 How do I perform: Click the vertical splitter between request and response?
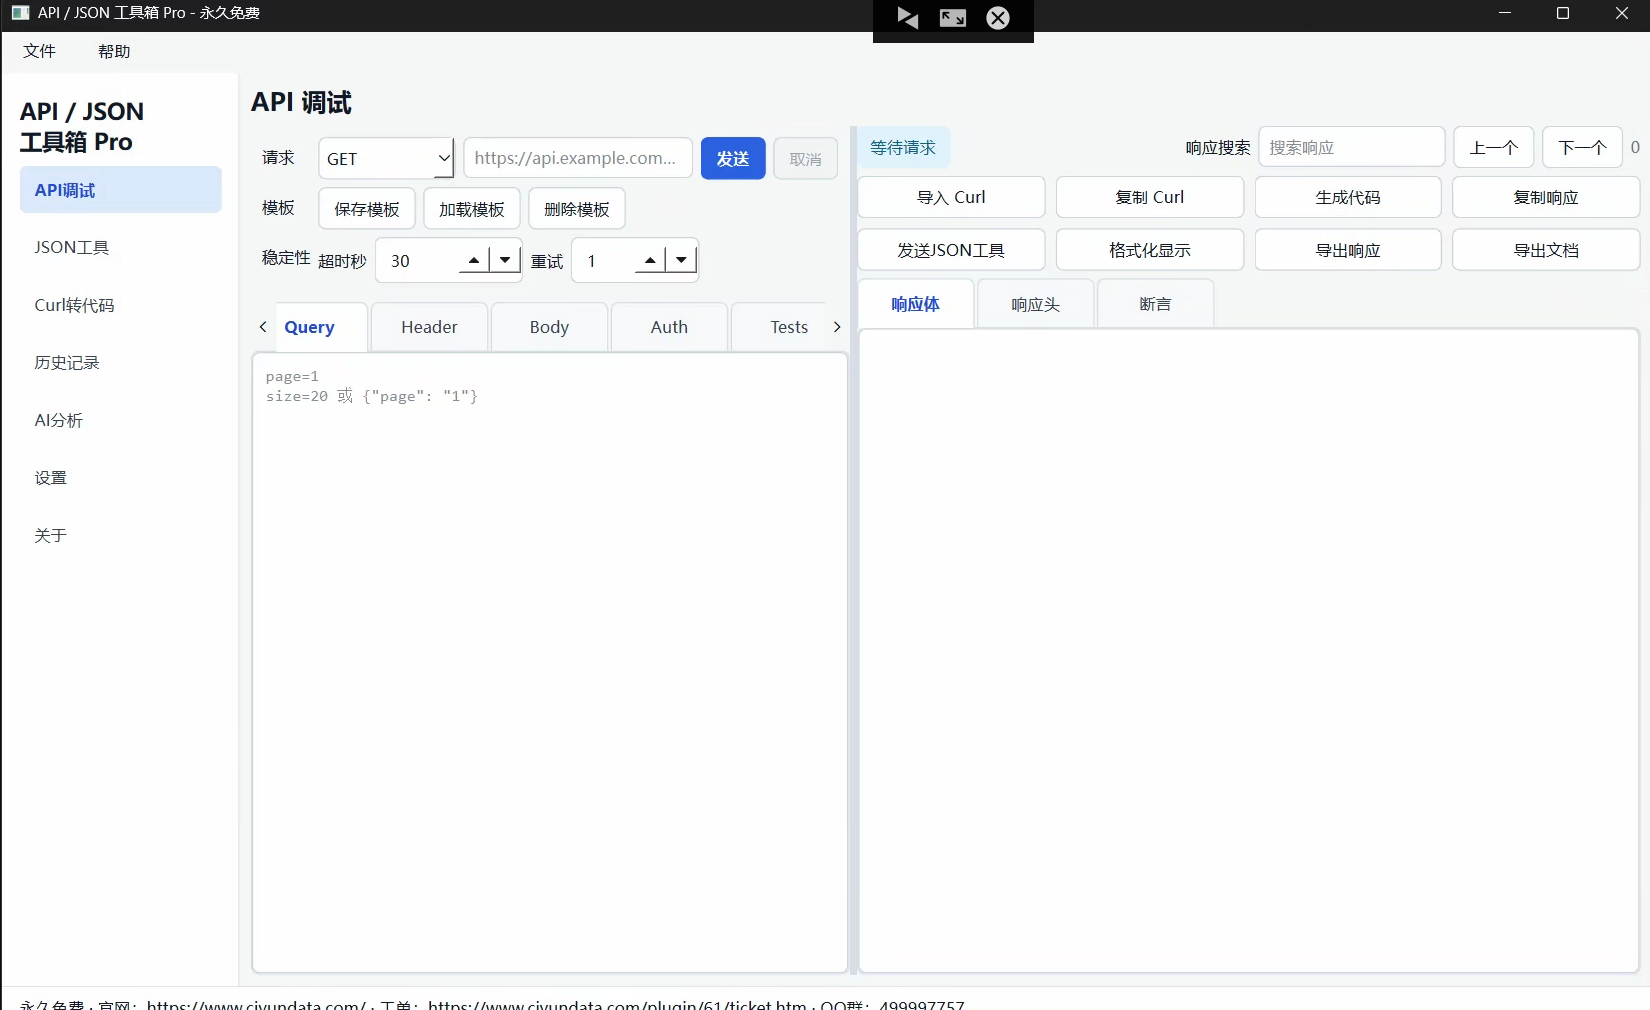853,550
